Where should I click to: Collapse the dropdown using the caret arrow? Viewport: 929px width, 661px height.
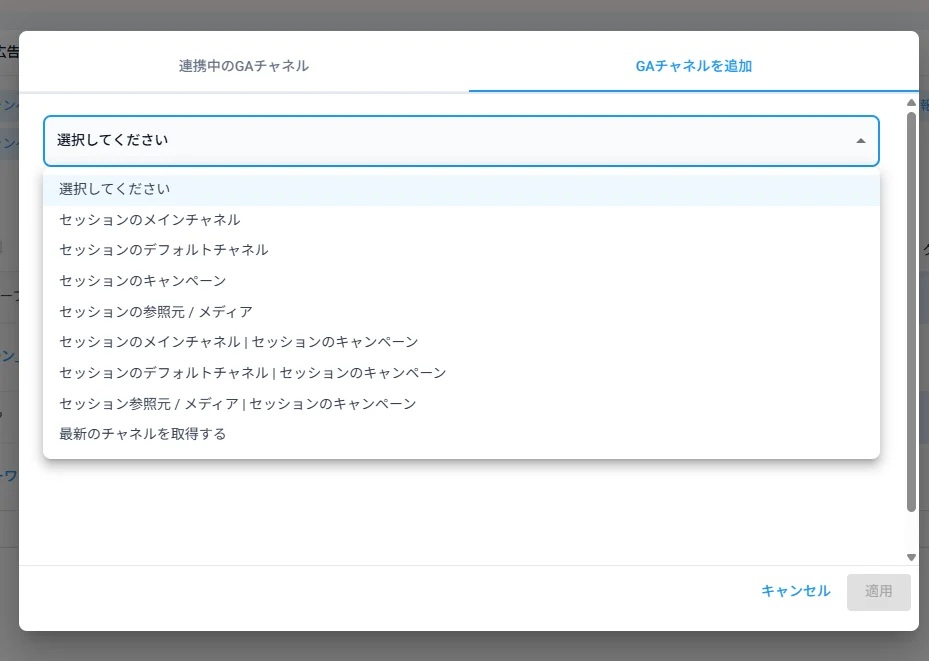pyautogui.click(x=860, y=141)
